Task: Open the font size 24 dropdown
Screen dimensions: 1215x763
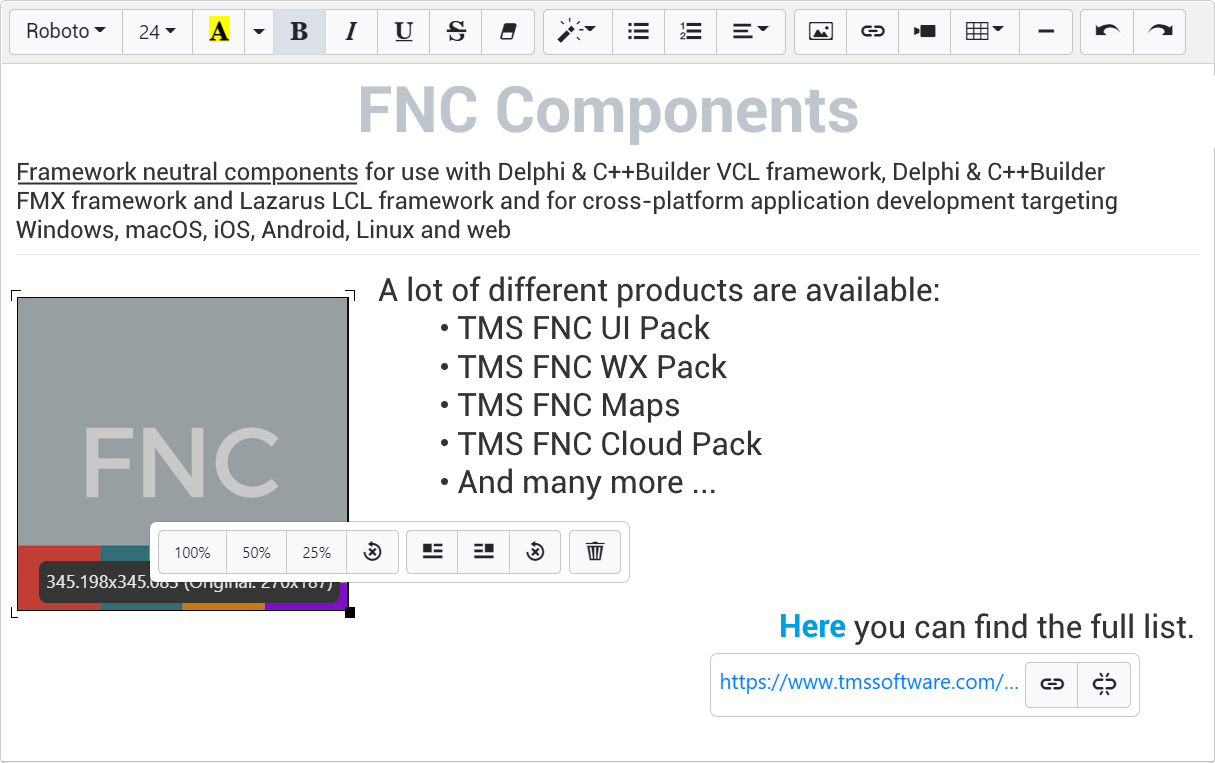Action: [x=156, y=31]
